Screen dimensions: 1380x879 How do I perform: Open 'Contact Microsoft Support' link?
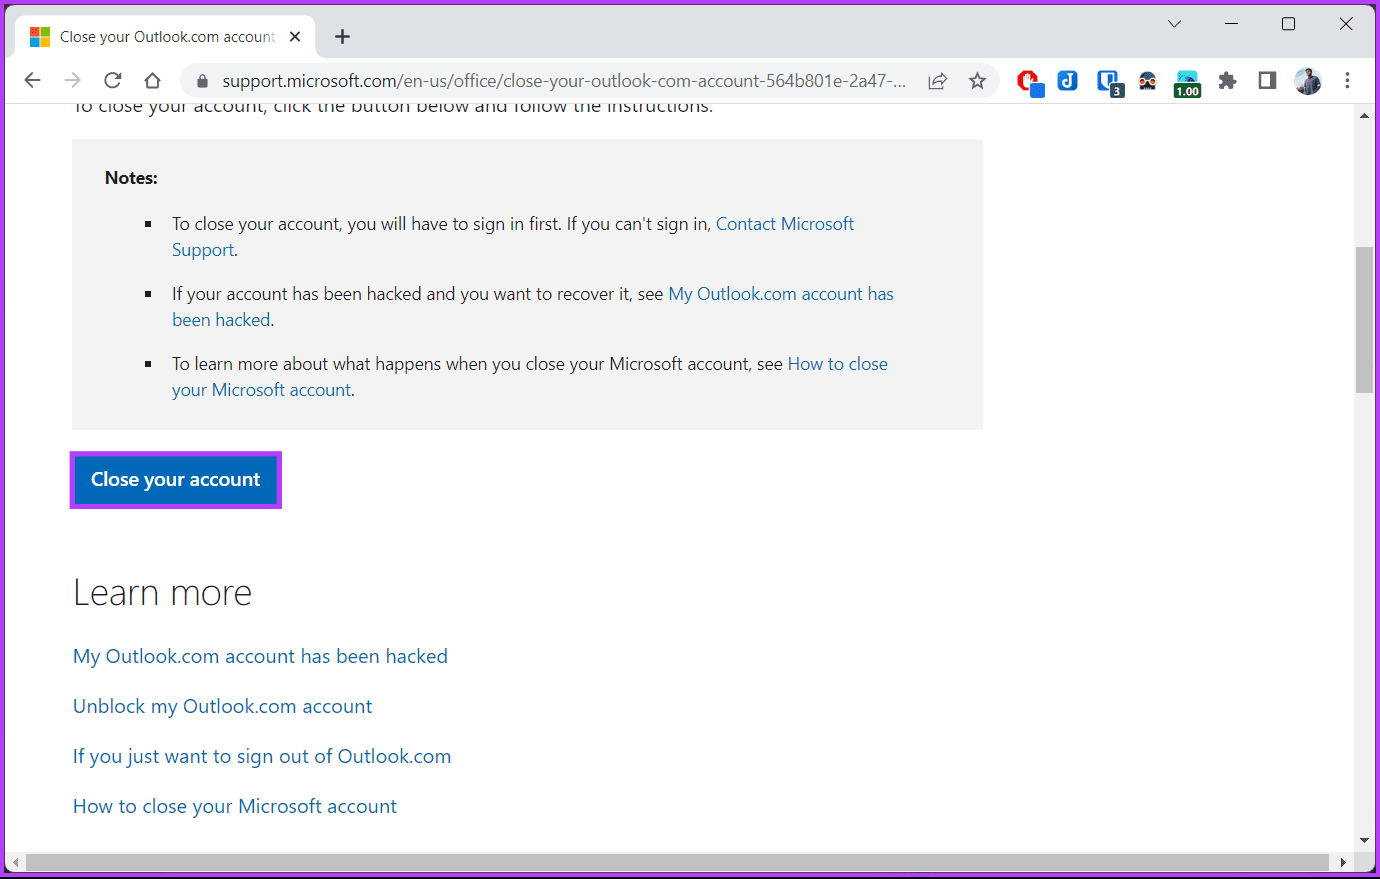(x=513, y=237)
